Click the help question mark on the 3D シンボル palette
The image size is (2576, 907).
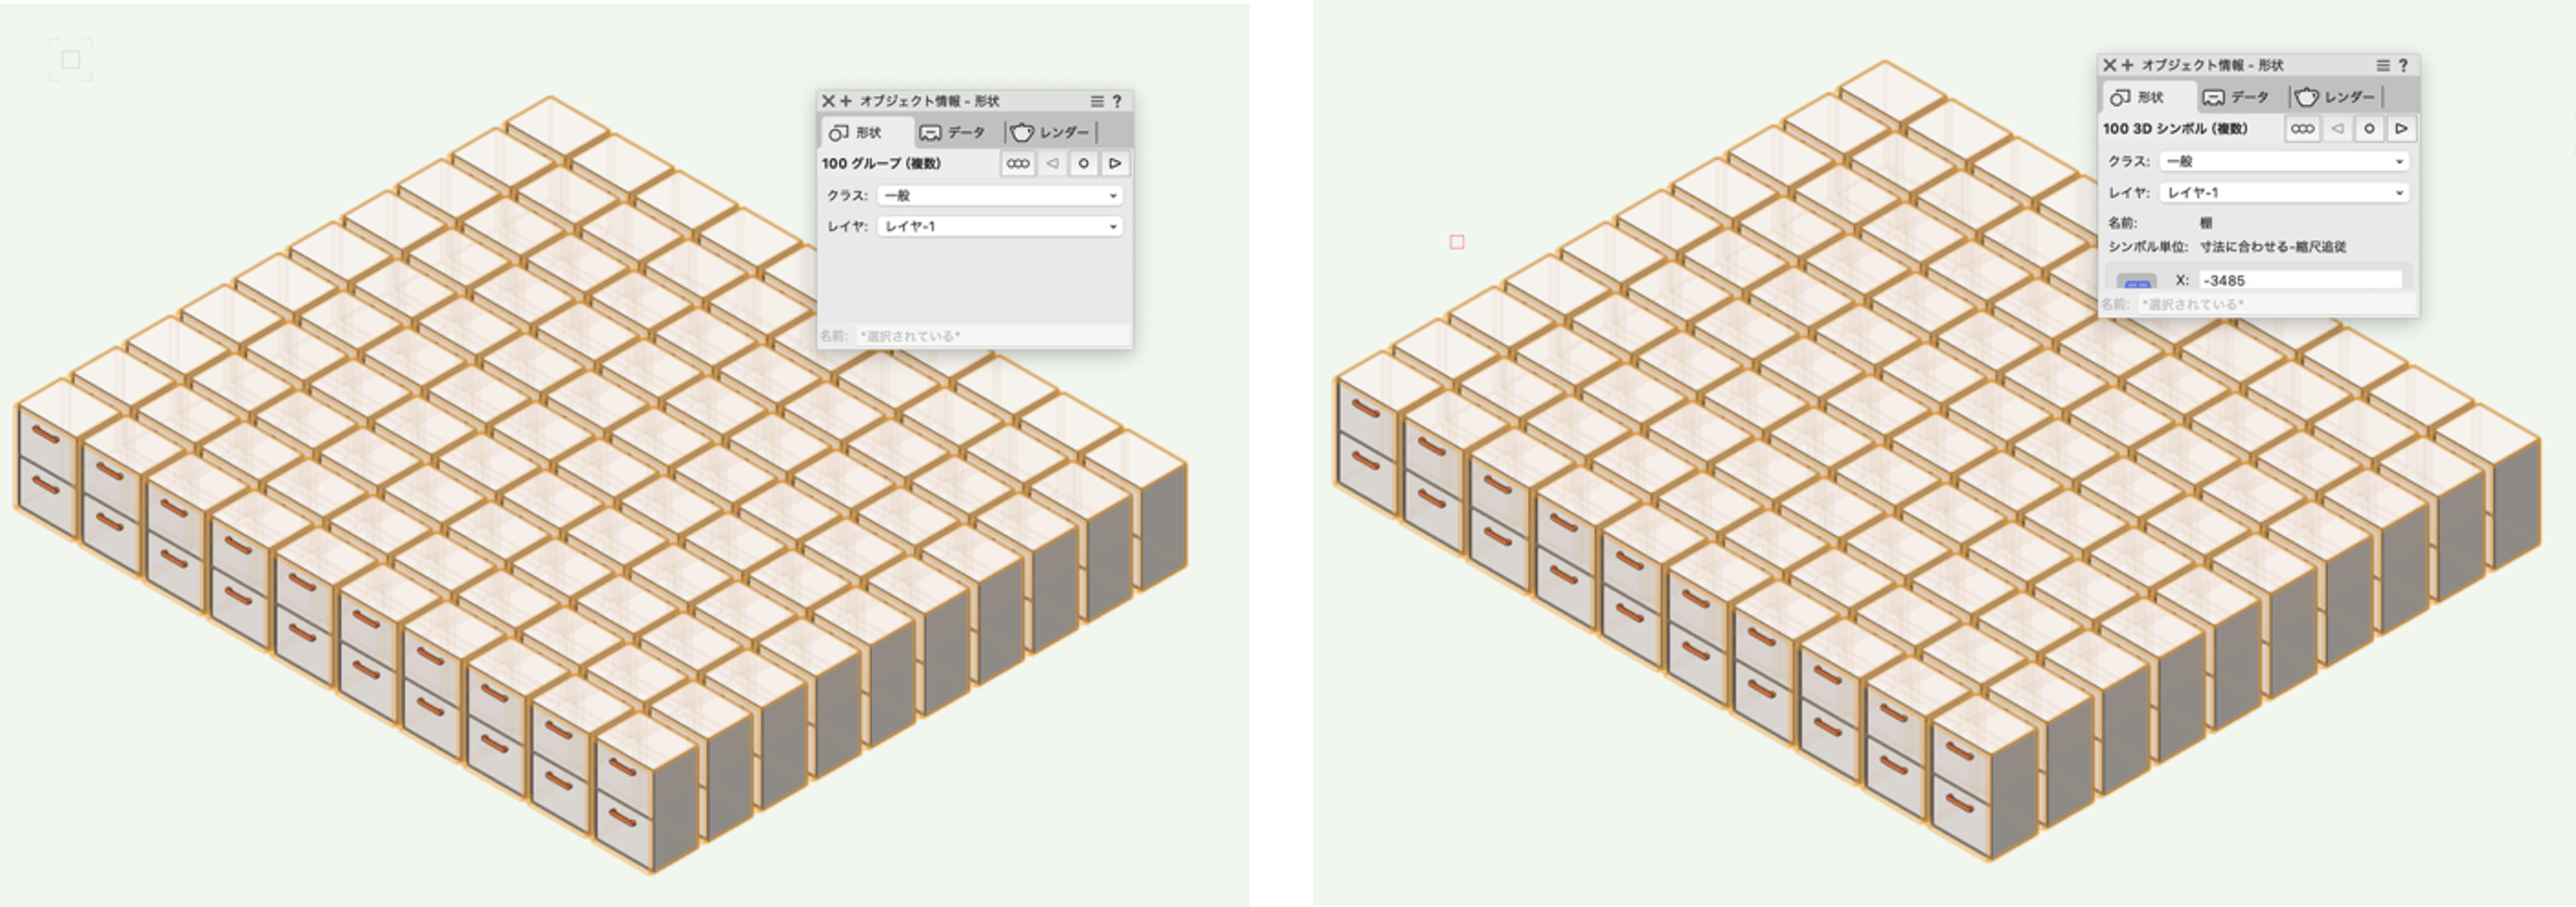click(2403, 65)
